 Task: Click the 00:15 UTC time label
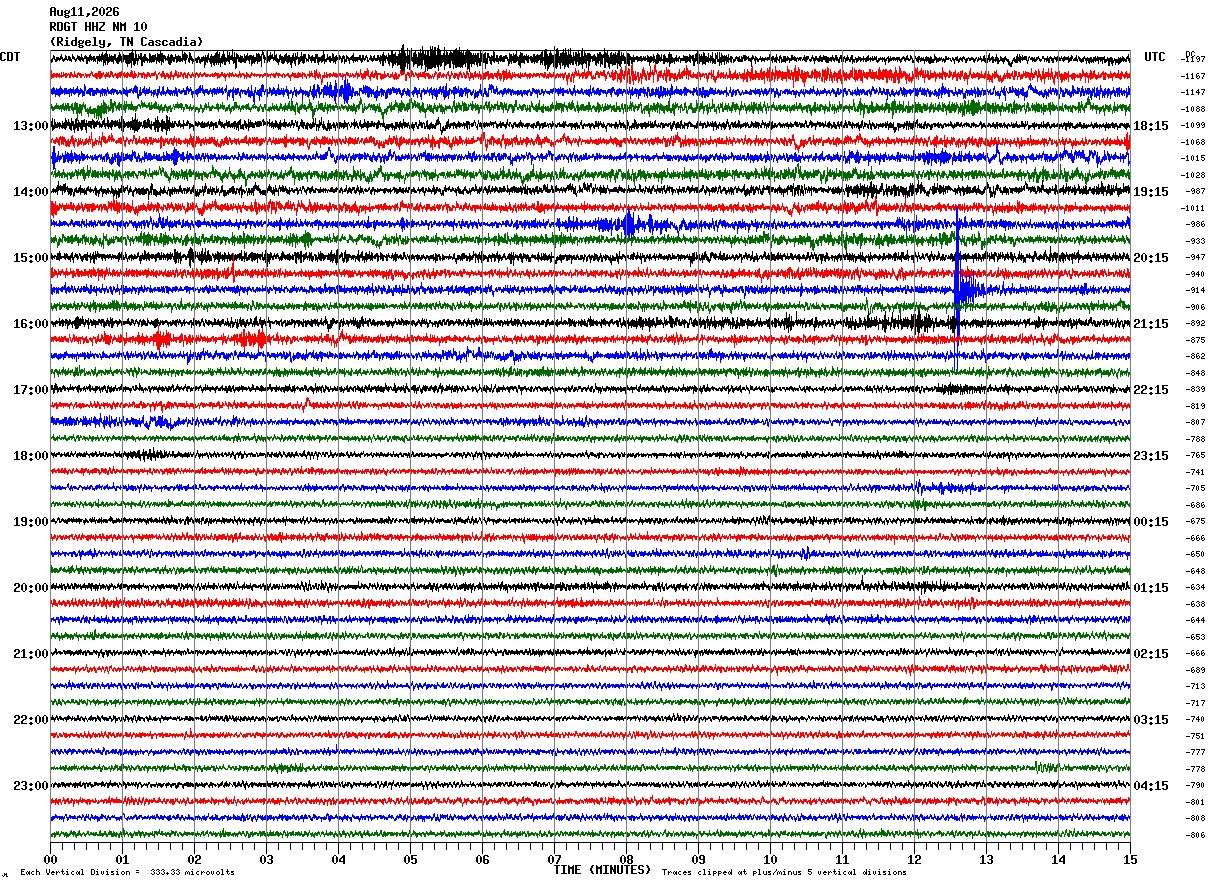[1151, 522]
